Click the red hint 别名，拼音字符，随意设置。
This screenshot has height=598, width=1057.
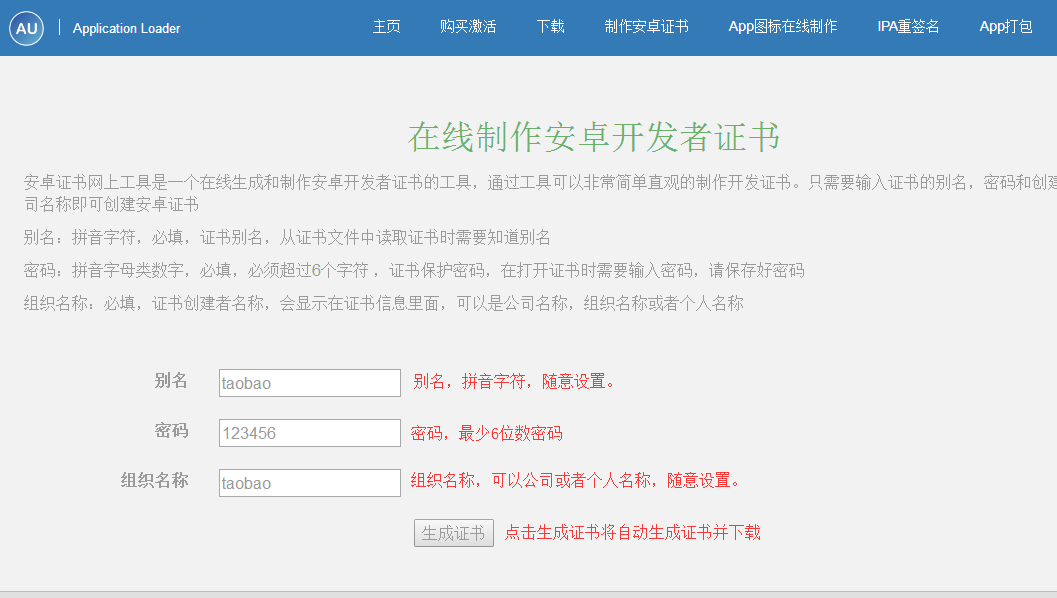click(x=514, y=382)
